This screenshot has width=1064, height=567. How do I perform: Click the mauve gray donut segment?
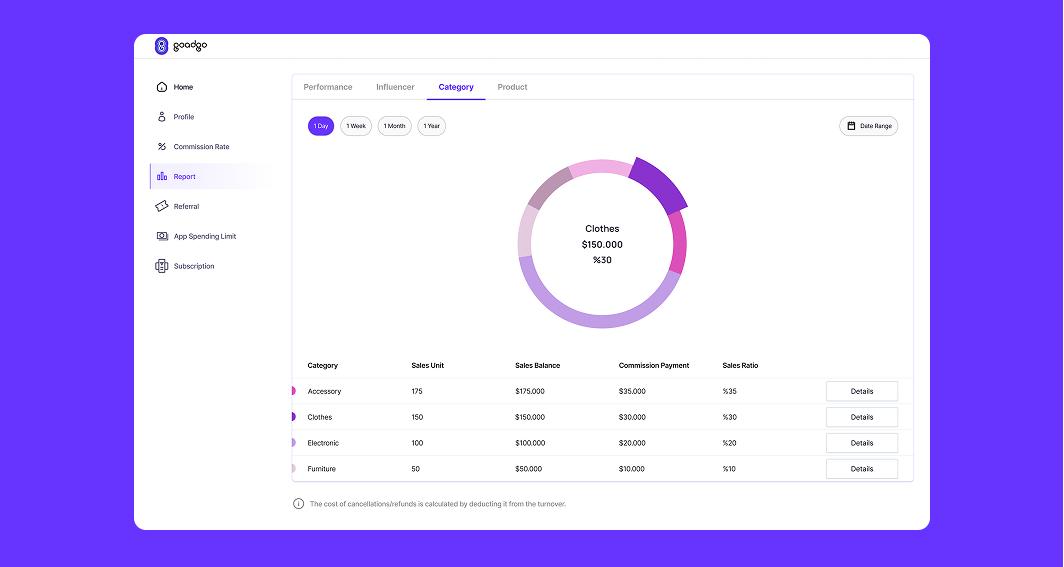[x=548, y=187]
